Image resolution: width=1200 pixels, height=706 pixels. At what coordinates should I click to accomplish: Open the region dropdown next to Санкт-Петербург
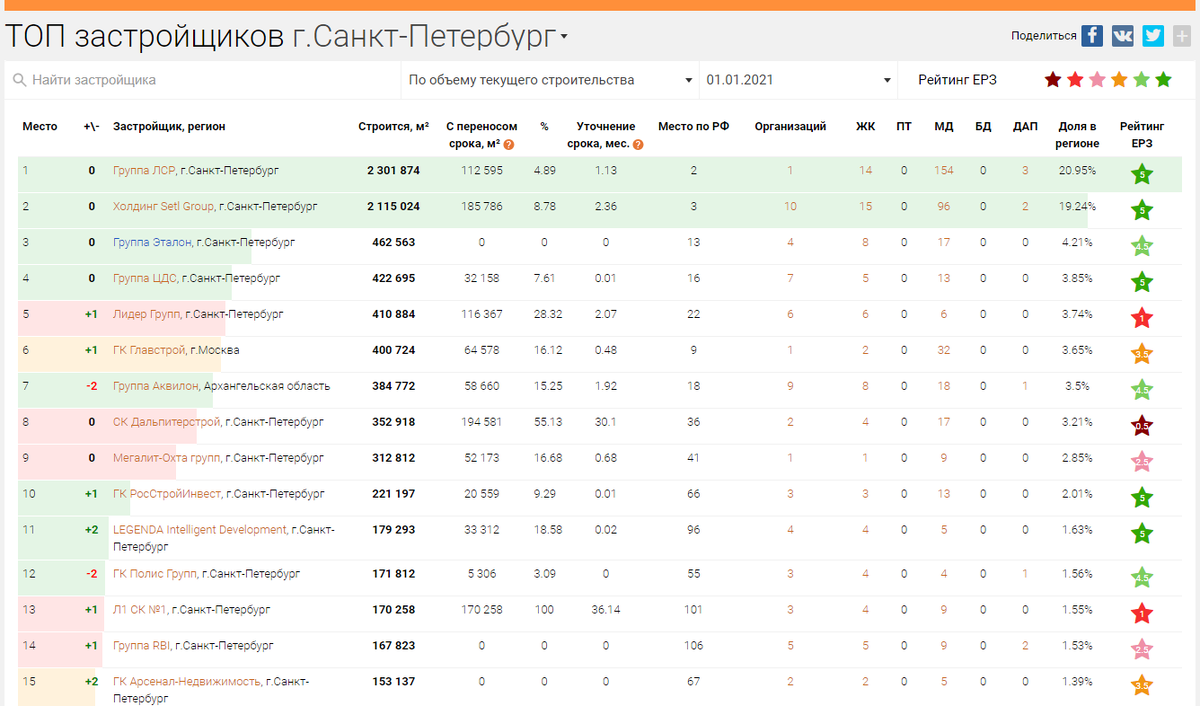[564, 38]
